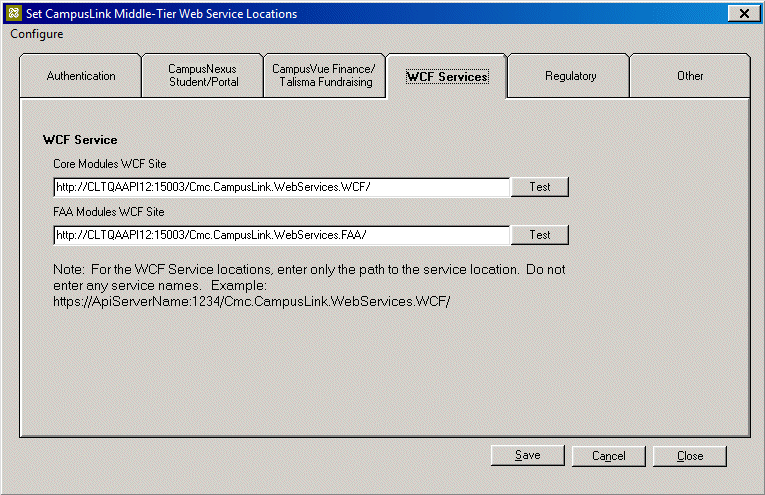Save the web service locations
The height and width of the screenshot is (495, 765).
coord(527,455)
